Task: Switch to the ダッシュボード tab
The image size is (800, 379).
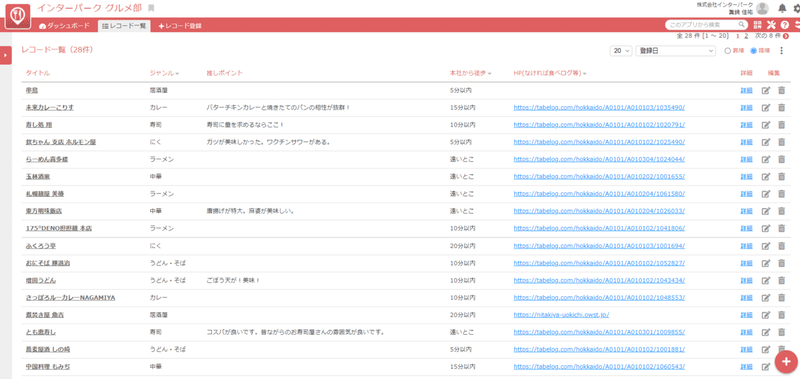Action: click(x=64, y=26)
